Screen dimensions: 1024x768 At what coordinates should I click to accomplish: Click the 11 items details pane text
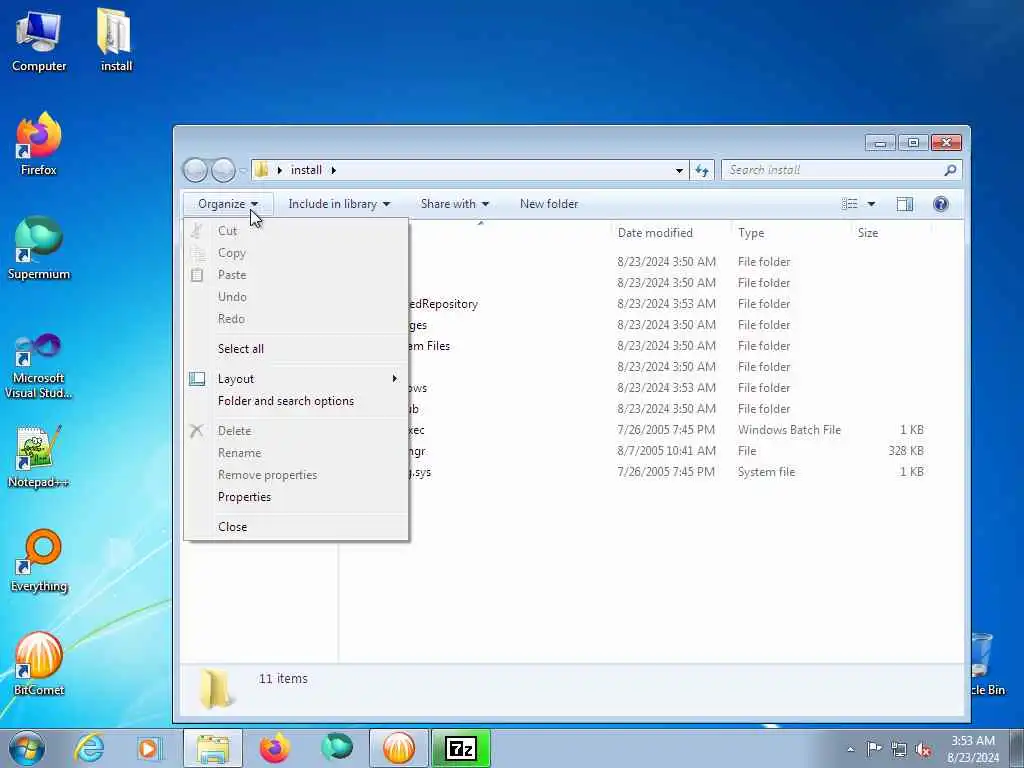283,679
